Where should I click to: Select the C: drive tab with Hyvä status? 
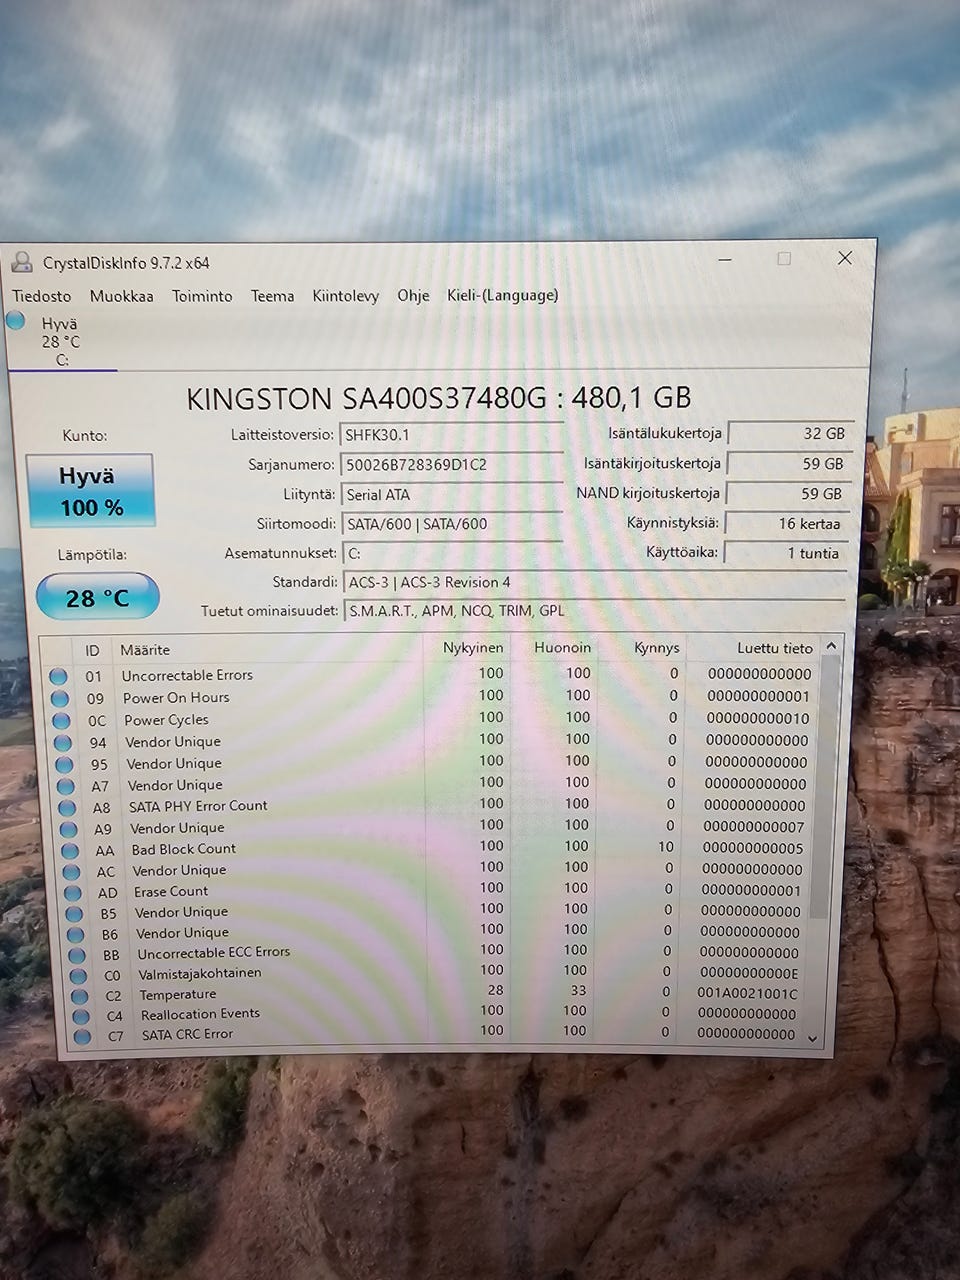click(60, 342)
